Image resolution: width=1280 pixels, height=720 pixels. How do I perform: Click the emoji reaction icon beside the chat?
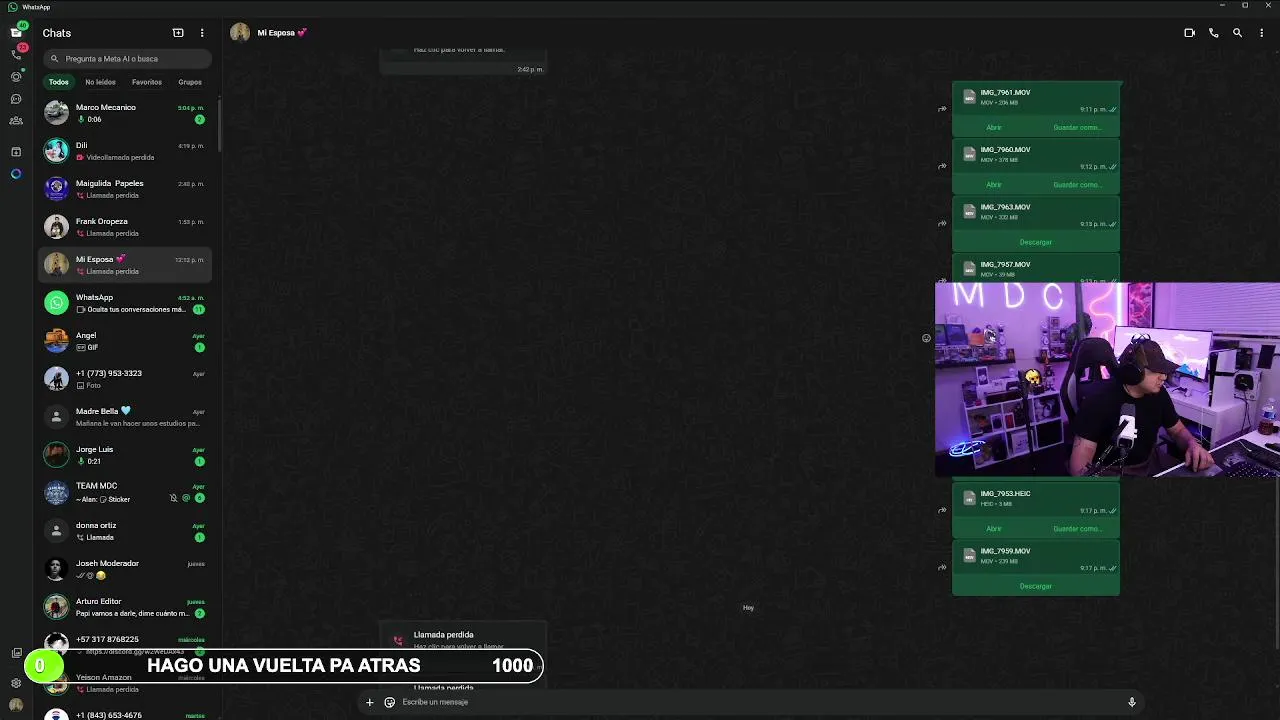coord(926,338)
